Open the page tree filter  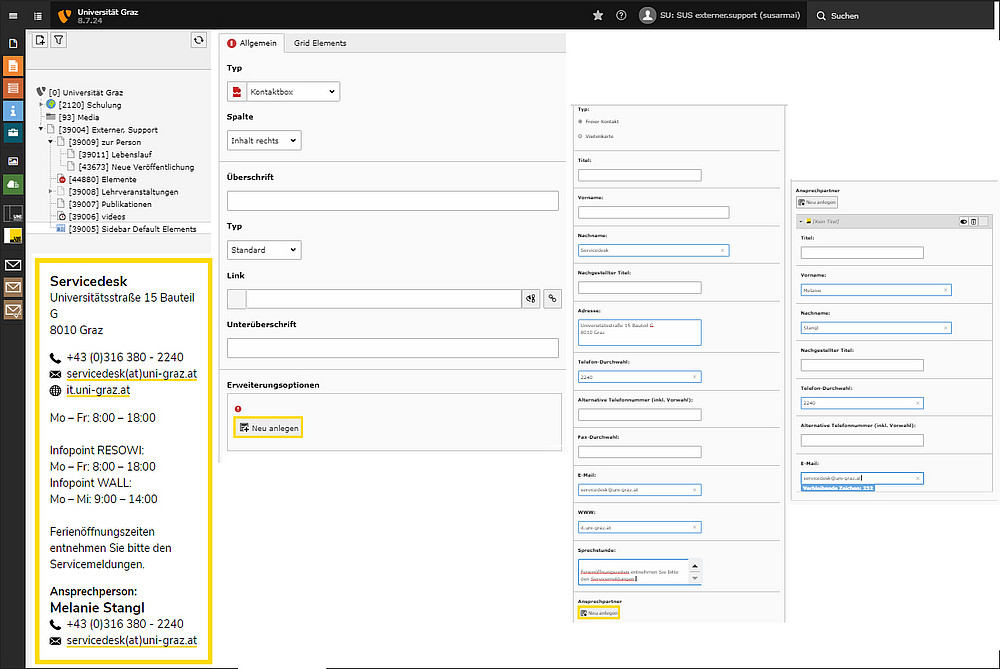58,40
